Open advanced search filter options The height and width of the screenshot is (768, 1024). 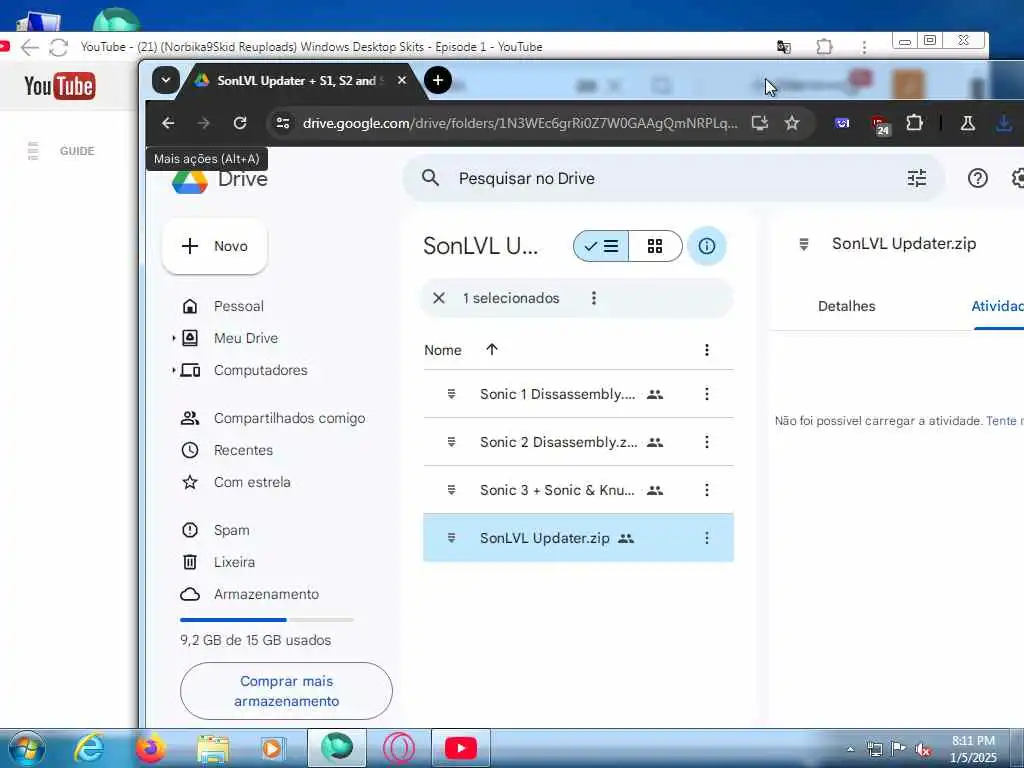point(917,178)
